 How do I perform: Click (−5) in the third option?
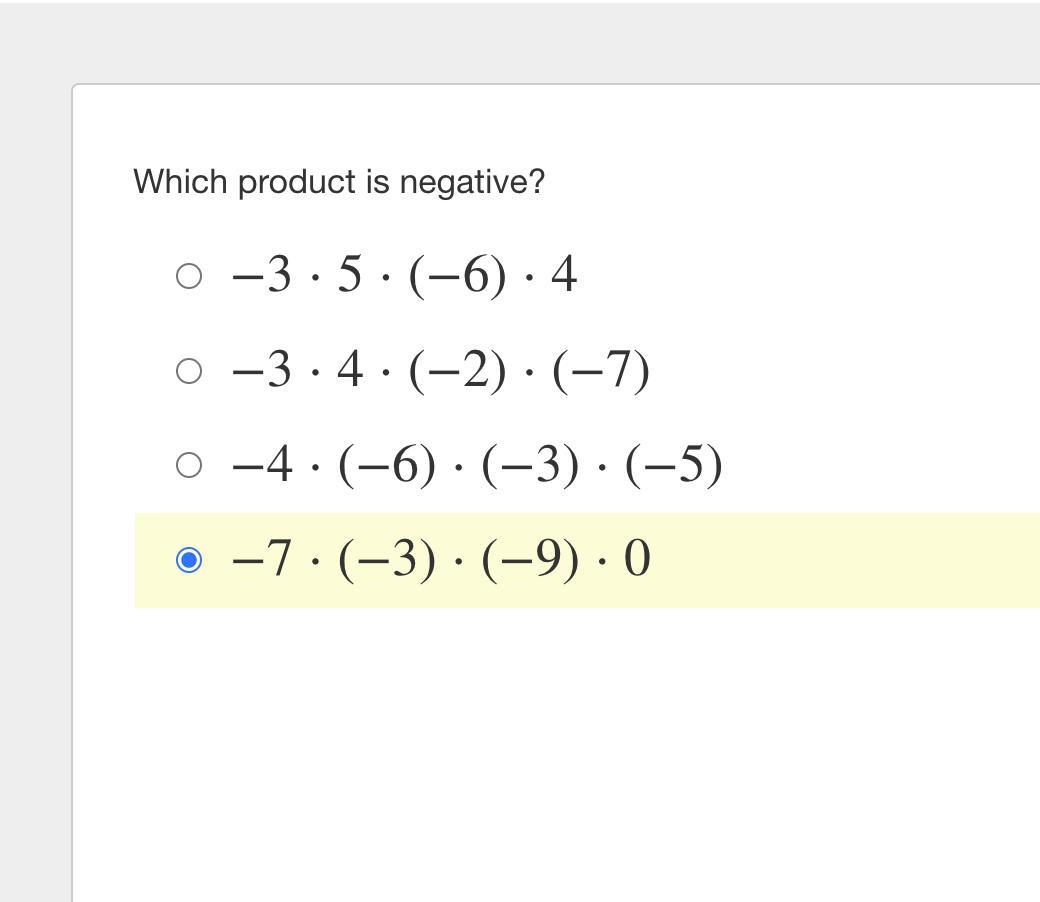point(673,465)
